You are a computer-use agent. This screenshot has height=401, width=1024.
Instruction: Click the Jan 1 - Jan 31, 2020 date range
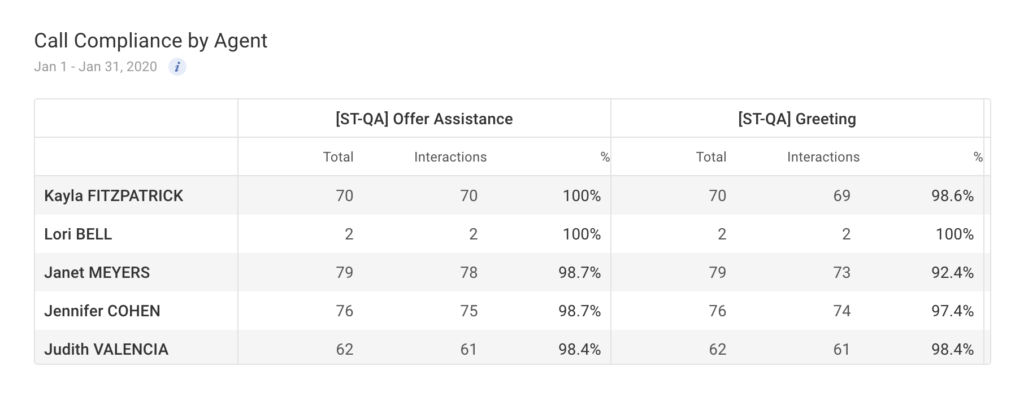[x=96, y=67]
